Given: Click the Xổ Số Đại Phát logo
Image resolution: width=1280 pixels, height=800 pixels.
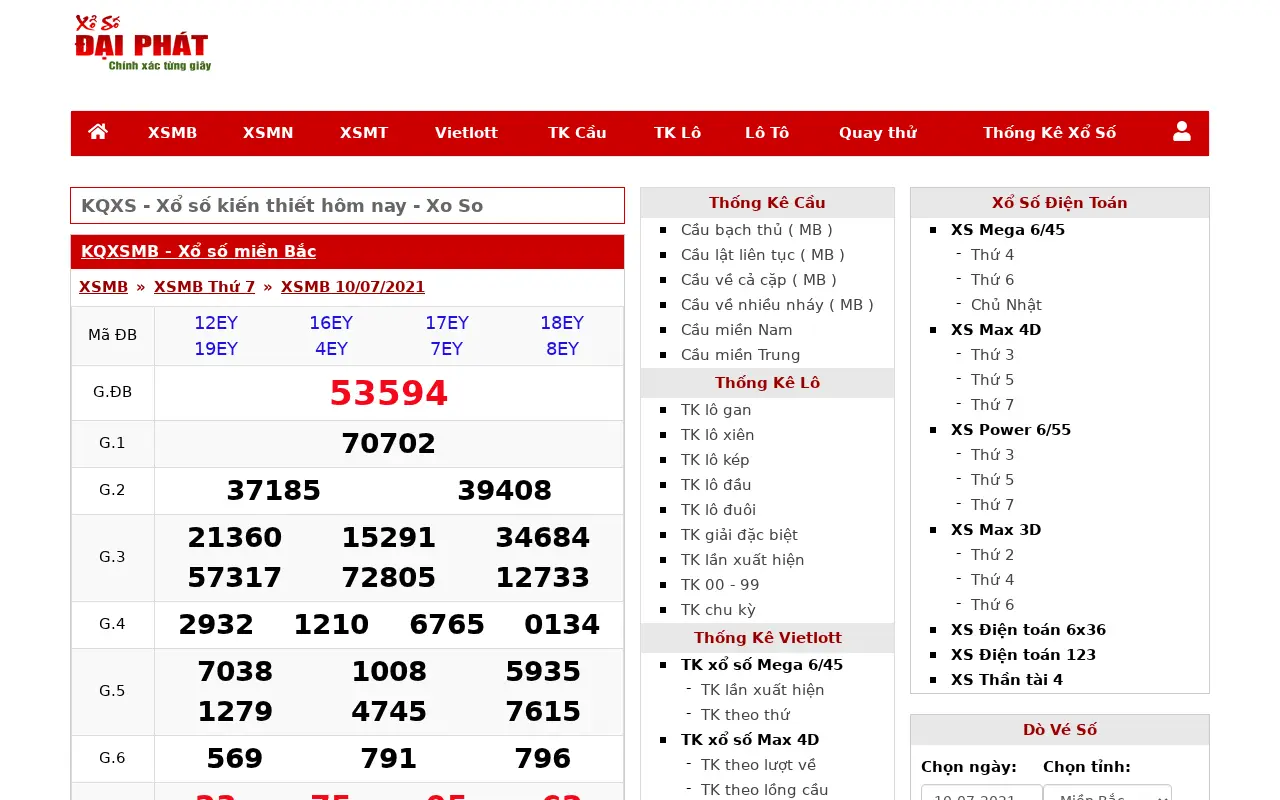Looking at the screenshot, I should click(x=142, y=43).
